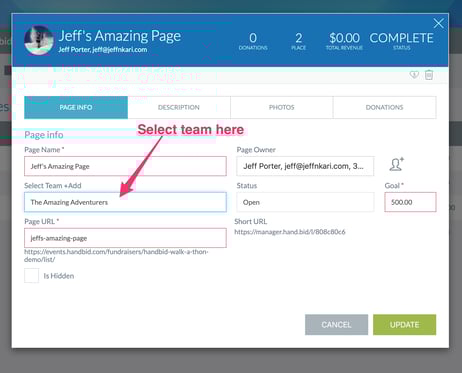Open the Select Team dropdown
The height and width of the screenshot is (373, 462).
pyautogui.click(x=125, y=202)
